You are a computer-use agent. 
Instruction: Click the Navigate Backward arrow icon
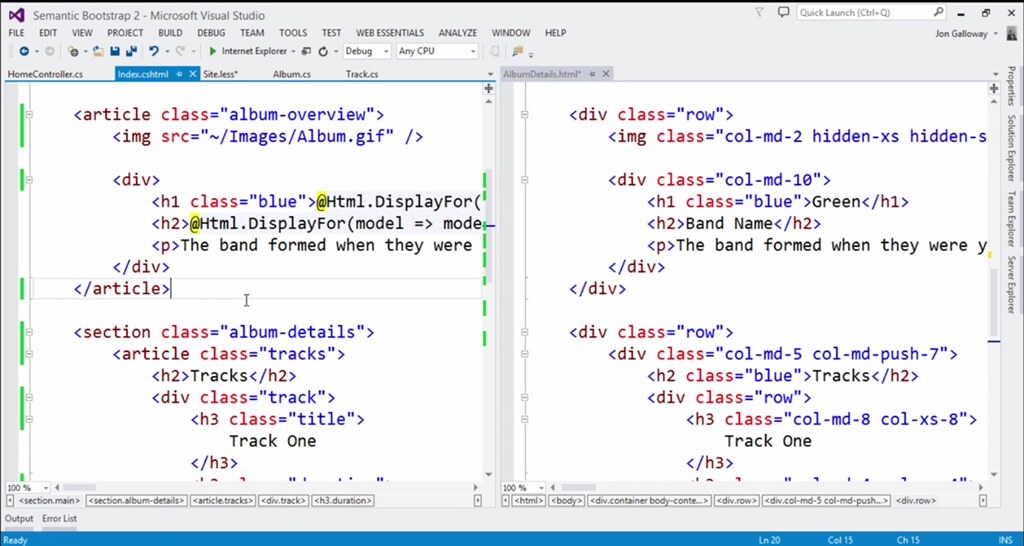click(x=24, y=51)
